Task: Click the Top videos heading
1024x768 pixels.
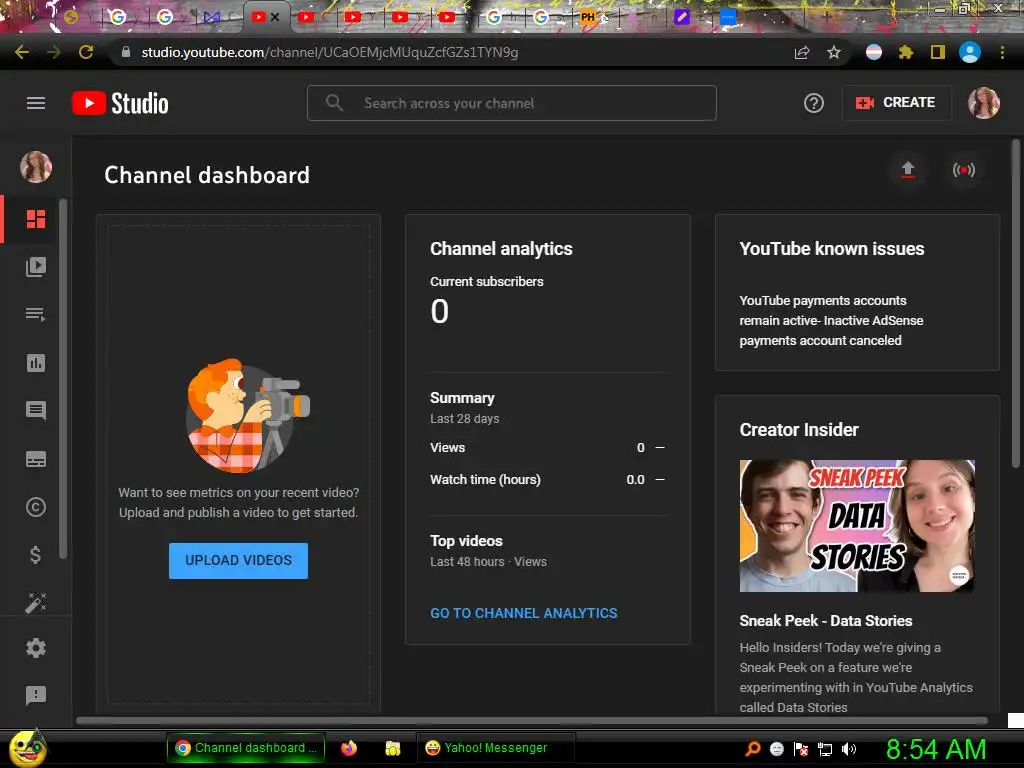Action: (x=466, y=541)
